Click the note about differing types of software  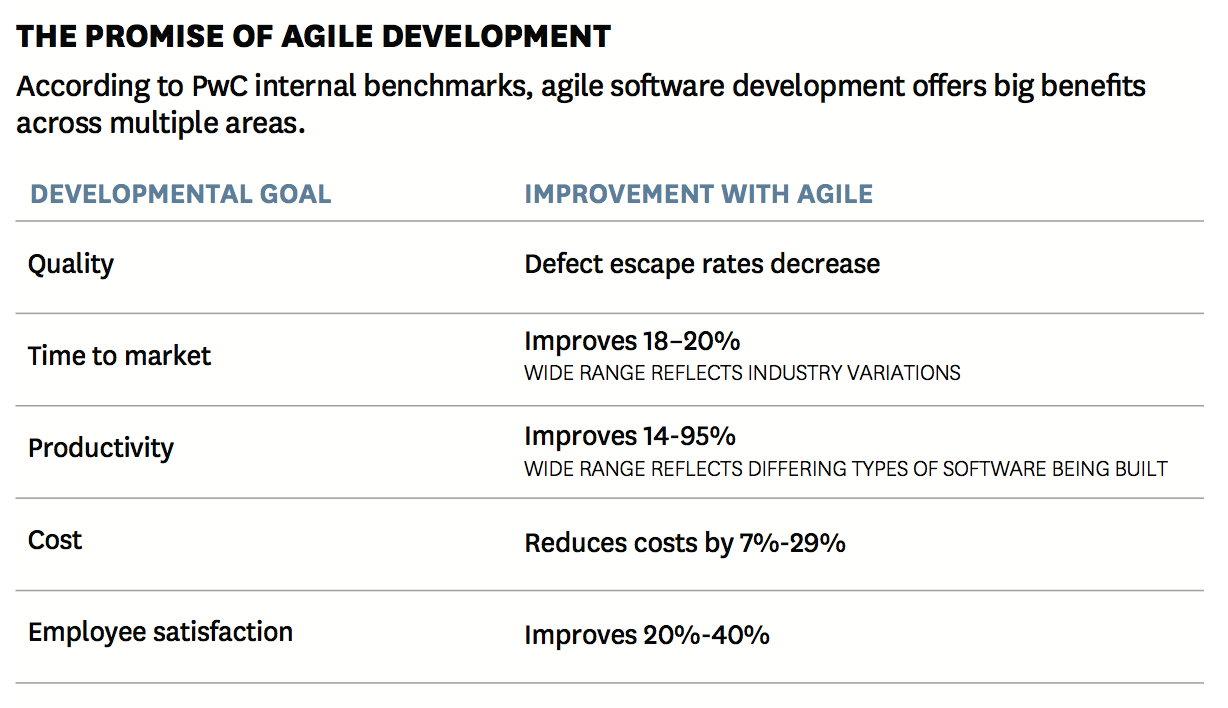[x=845, y=469]
